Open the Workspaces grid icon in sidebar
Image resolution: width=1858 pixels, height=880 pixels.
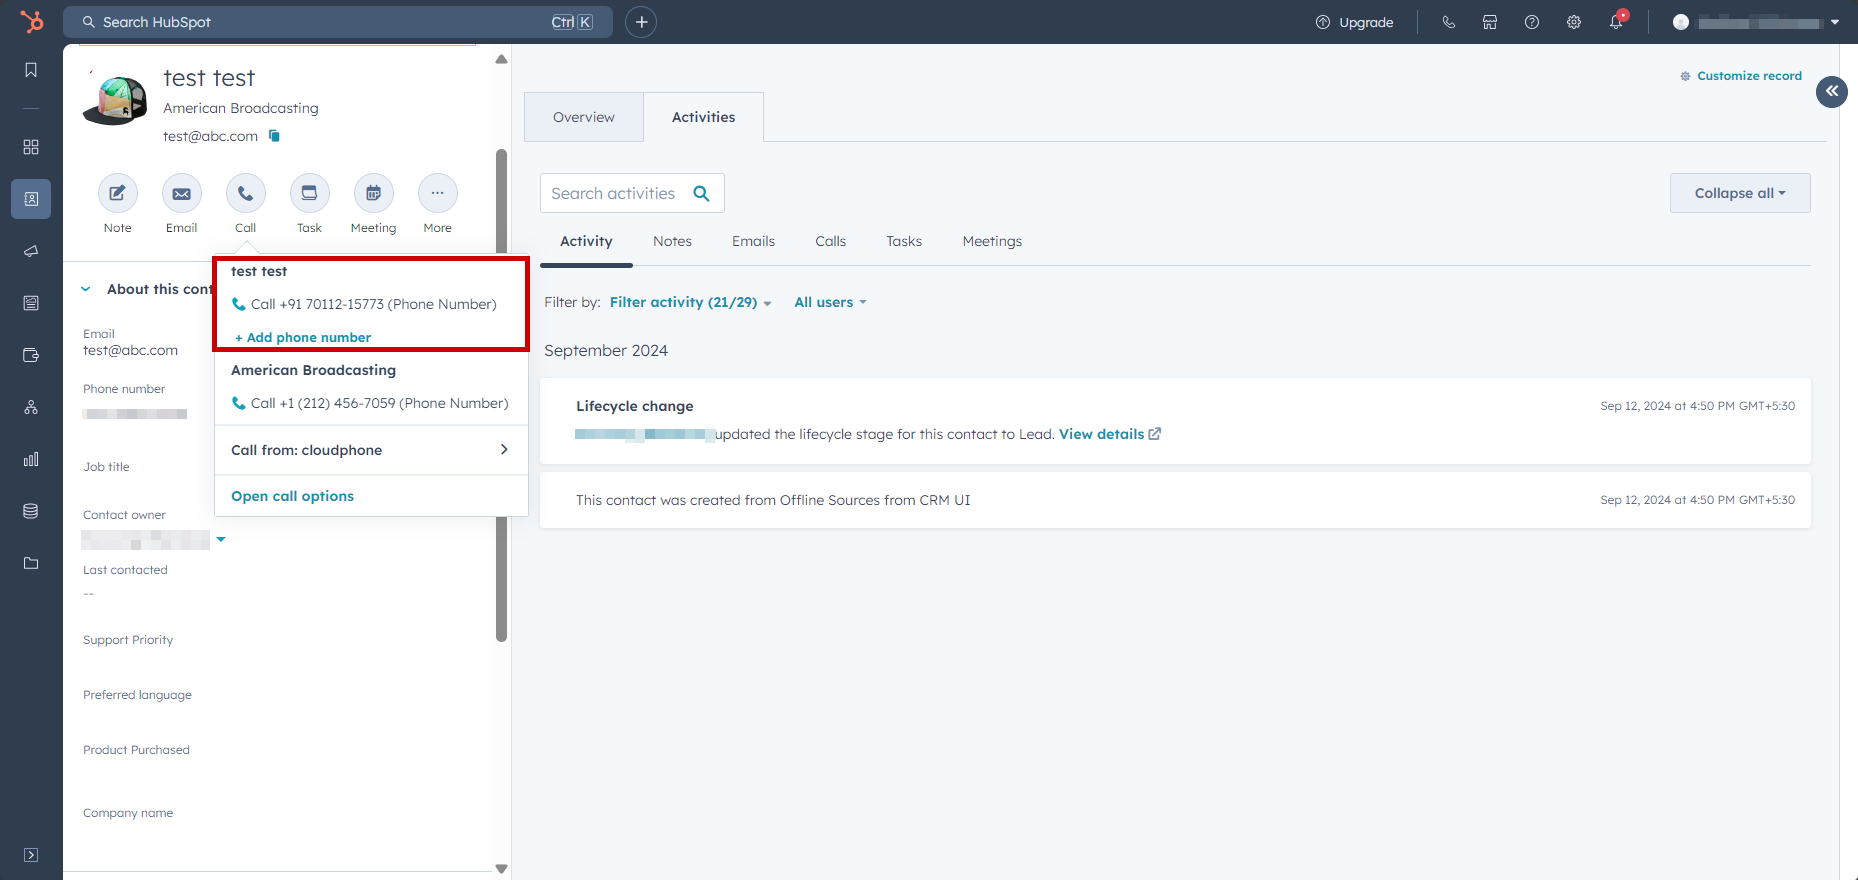31,147
